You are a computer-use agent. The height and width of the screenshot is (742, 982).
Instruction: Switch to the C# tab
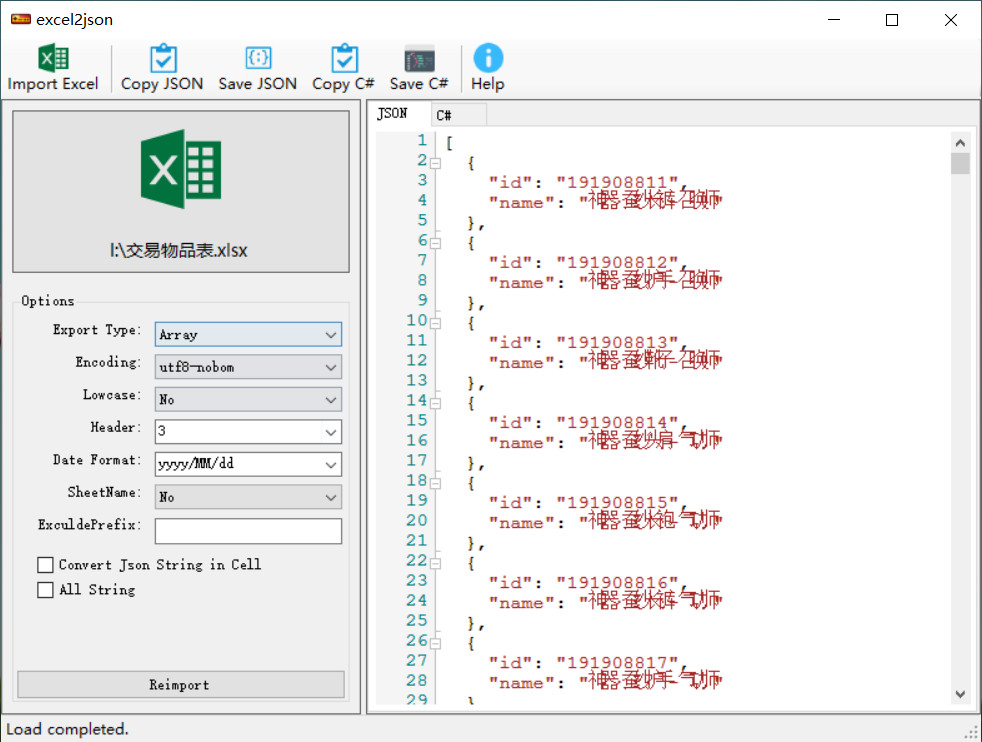pyautogui.click(x=444, y=115)
